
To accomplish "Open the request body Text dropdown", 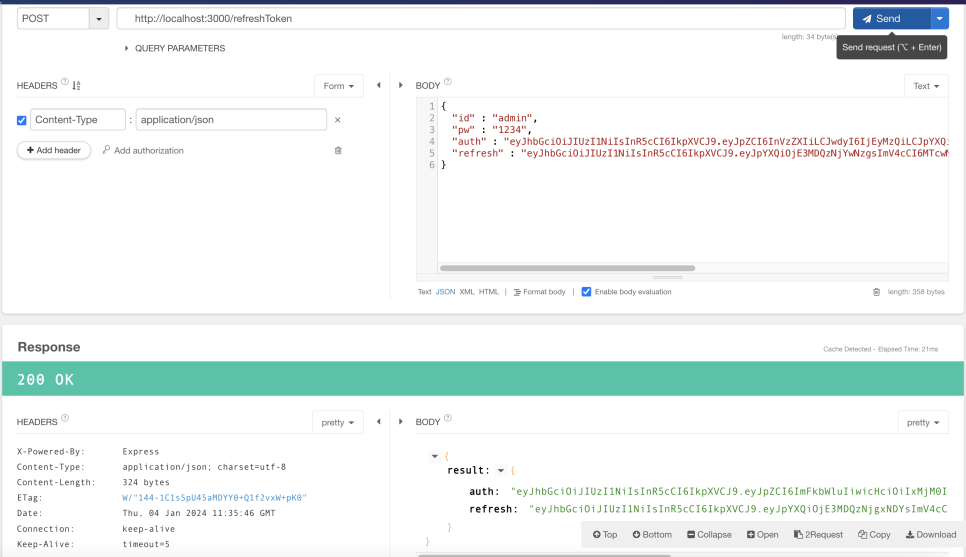I will click(x=926, y=86).
